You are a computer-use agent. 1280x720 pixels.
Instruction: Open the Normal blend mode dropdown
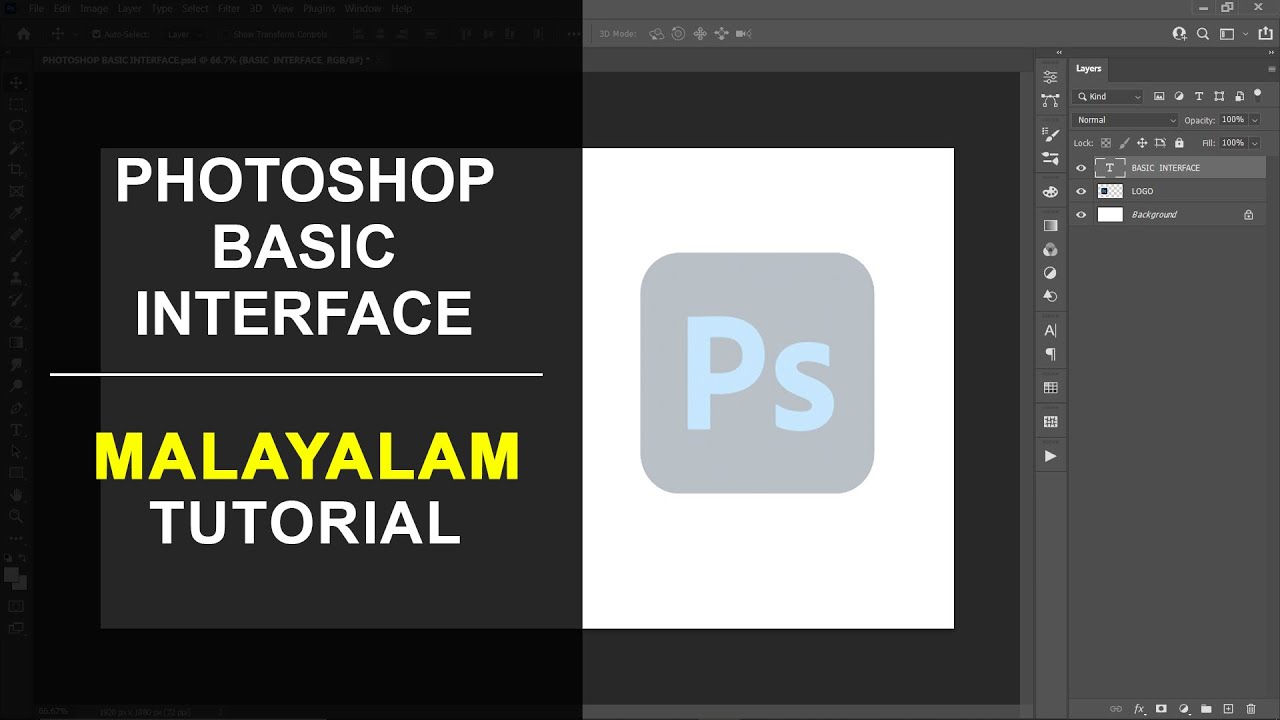pos(1126,120)
